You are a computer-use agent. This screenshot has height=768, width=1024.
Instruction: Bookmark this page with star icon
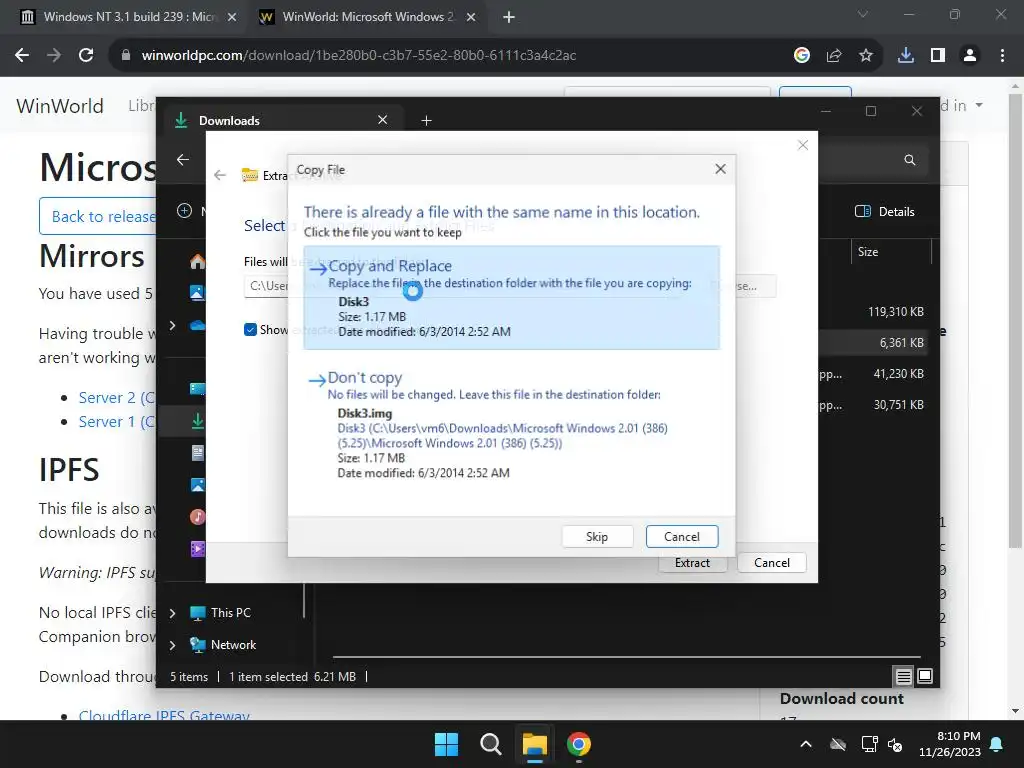866,56
